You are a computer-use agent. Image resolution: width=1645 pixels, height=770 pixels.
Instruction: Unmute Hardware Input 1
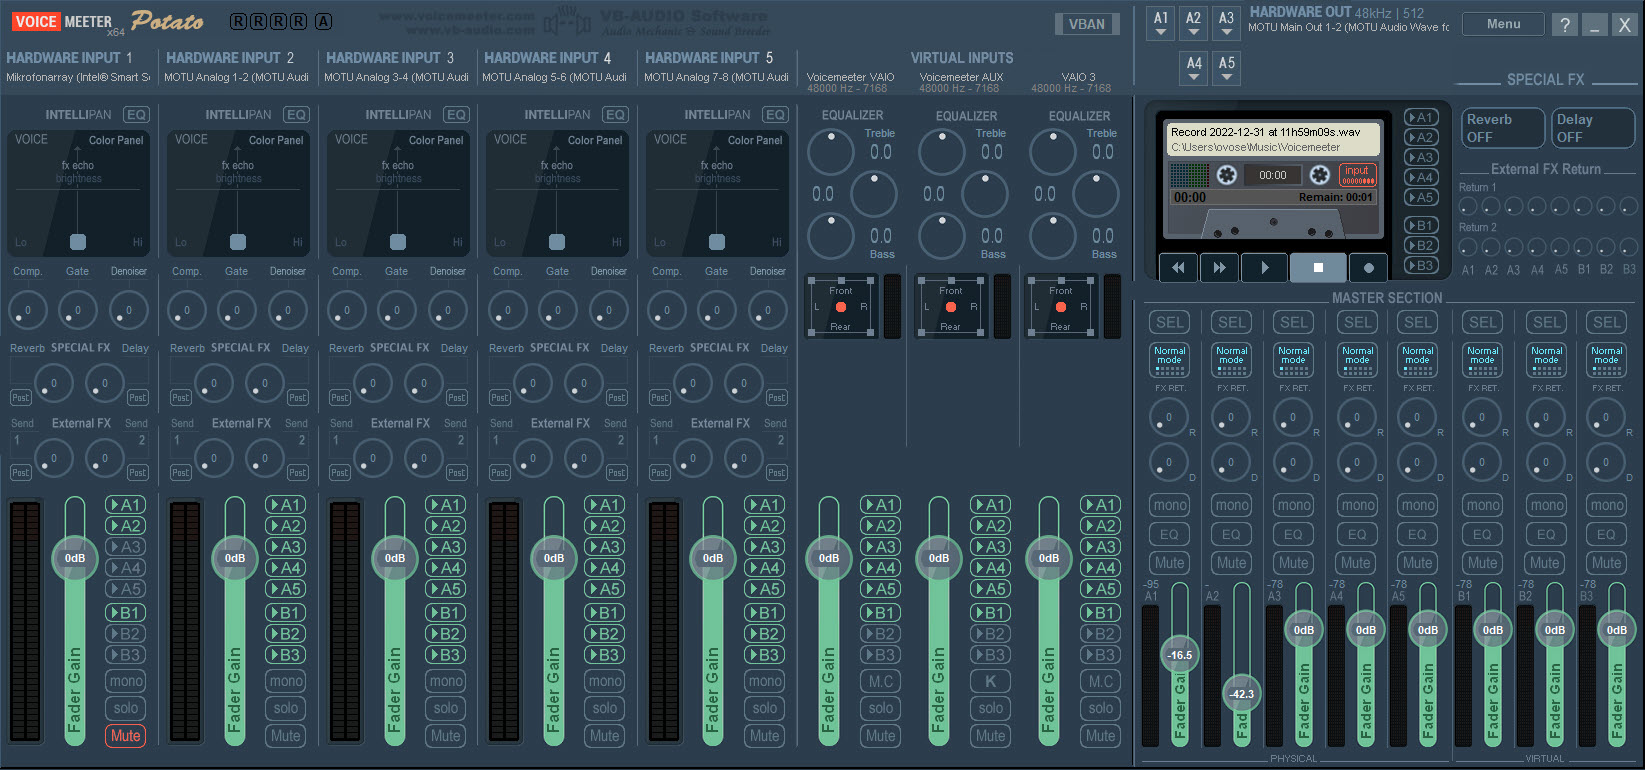pos(125,736)
